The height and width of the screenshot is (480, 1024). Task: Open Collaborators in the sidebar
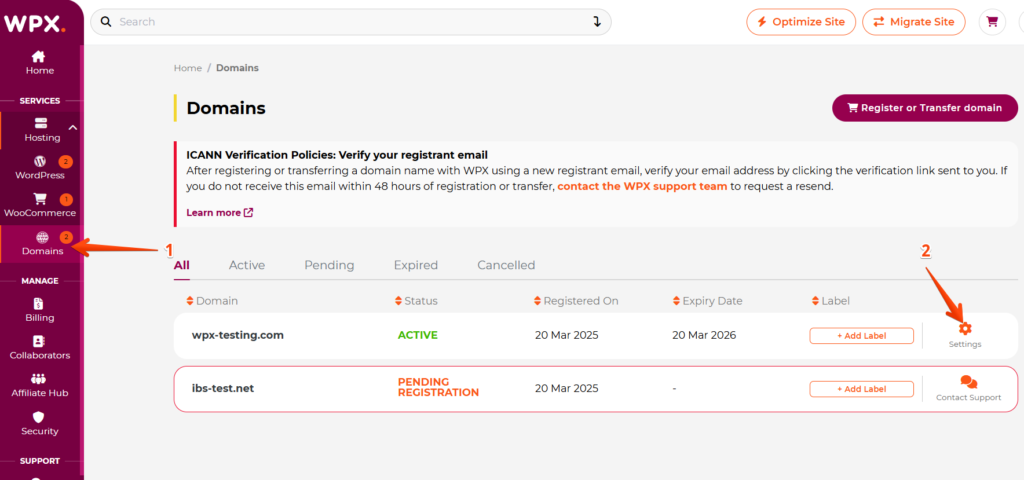pyautogui.click(x=39, y=348)
